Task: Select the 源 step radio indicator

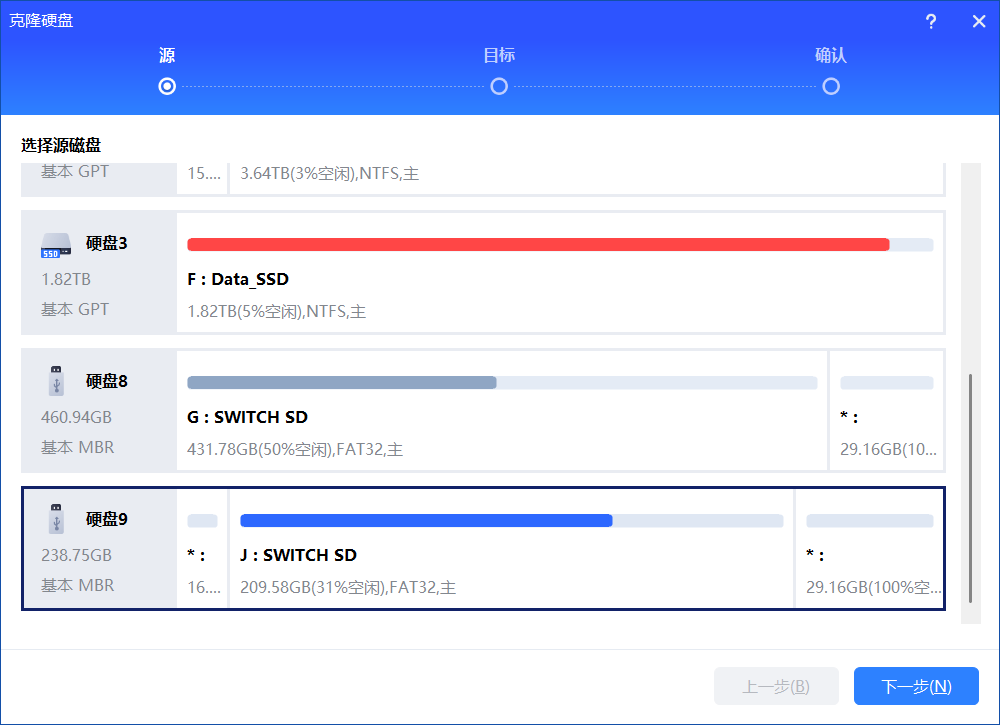Action: click(167, 87)
